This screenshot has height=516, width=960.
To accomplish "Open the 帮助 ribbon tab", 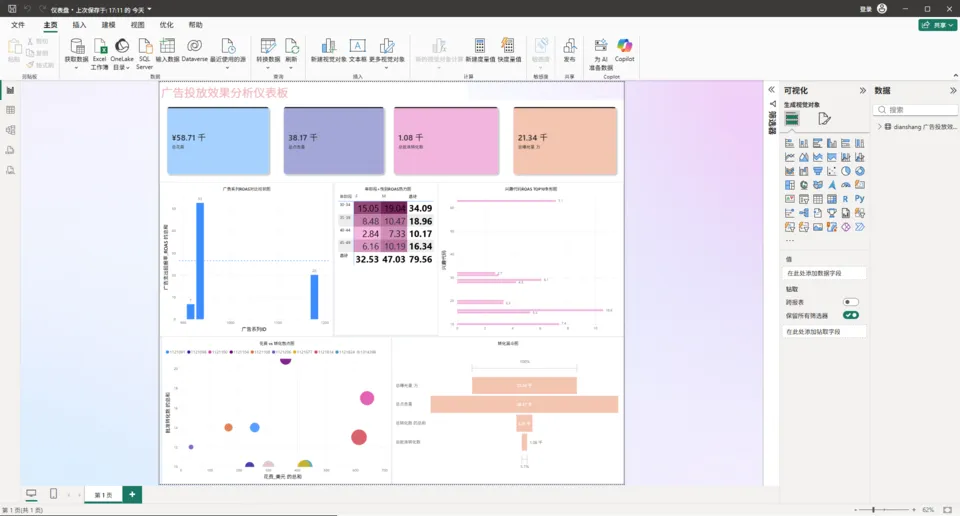I will (195, 25).
